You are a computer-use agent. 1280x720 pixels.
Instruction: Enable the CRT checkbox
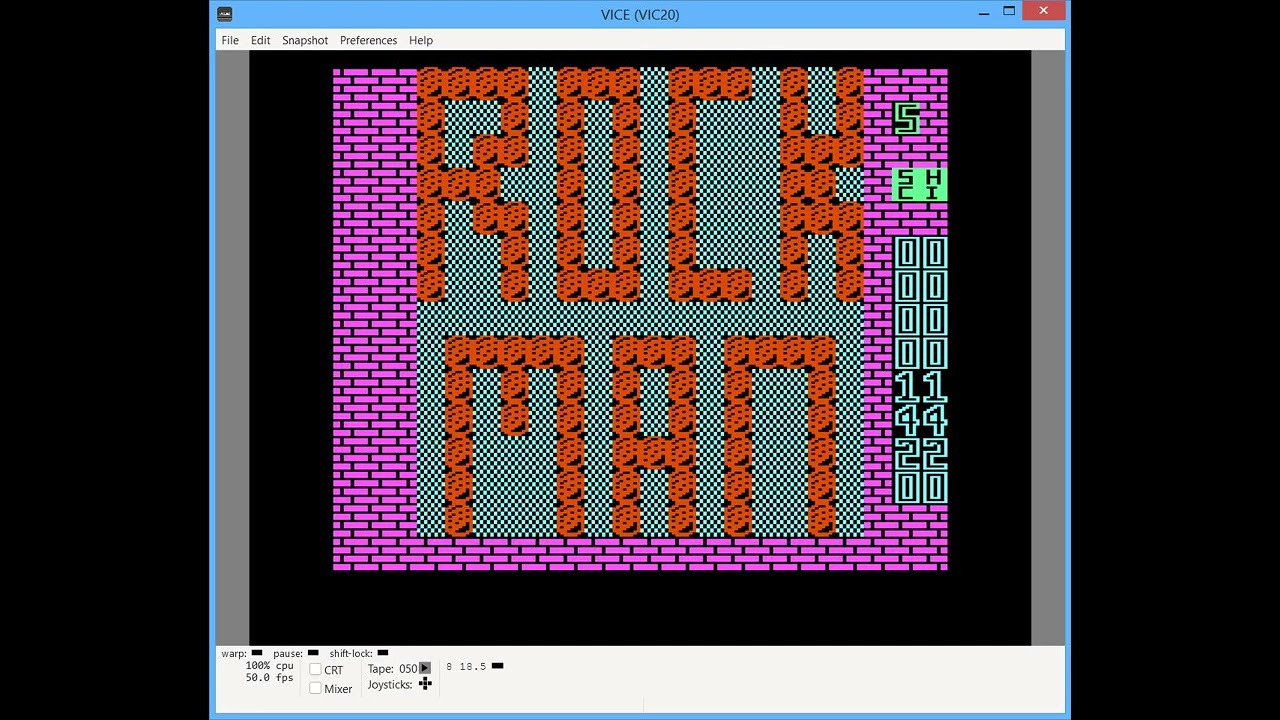(x=315, y=669)
